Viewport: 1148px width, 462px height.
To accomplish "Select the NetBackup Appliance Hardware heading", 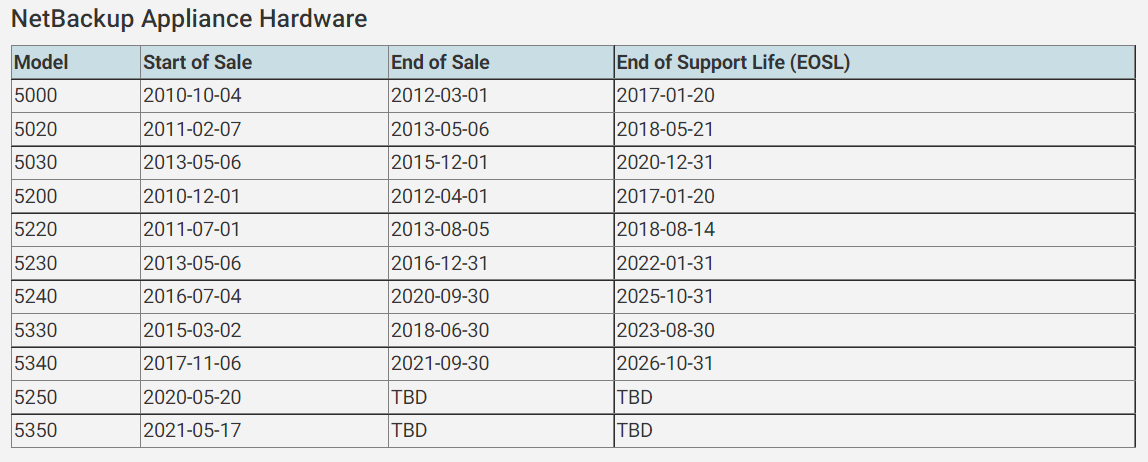I will (x=189, y=19).
